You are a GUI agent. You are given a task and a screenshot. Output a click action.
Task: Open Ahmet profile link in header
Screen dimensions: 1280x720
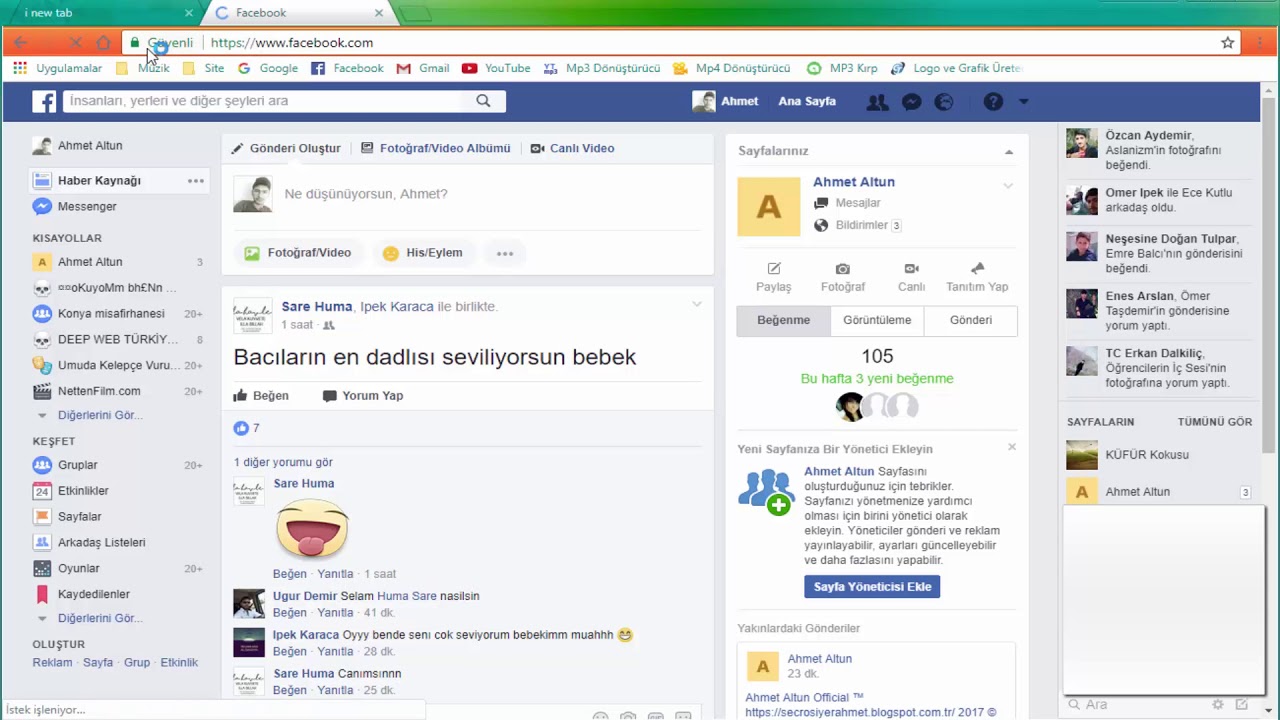[725, 101]
